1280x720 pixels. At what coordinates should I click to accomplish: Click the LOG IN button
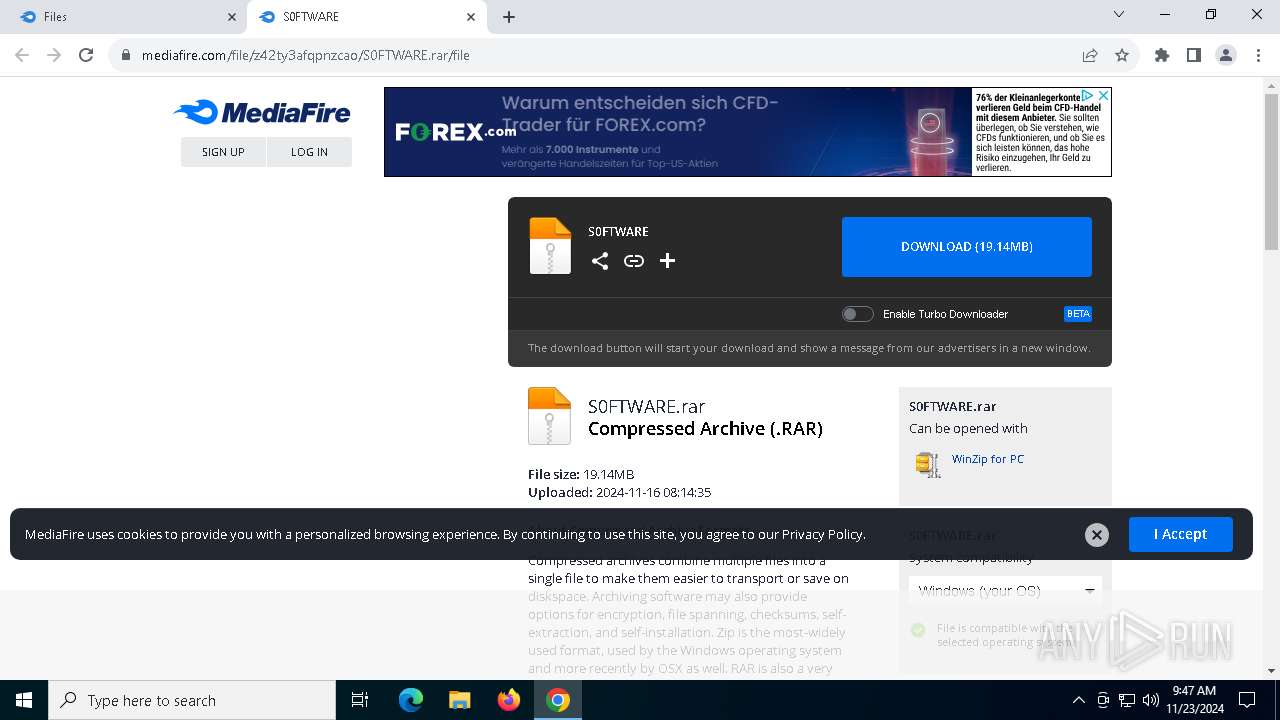(x=309, y=152)
